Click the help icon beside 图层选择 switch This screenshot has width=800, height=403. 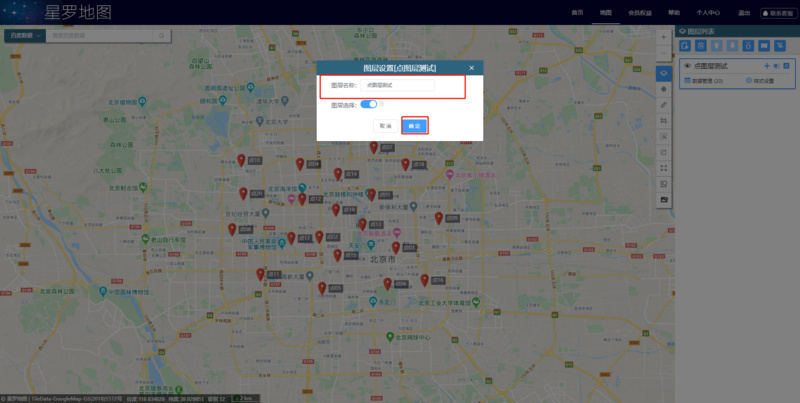(x=381, y=104)
